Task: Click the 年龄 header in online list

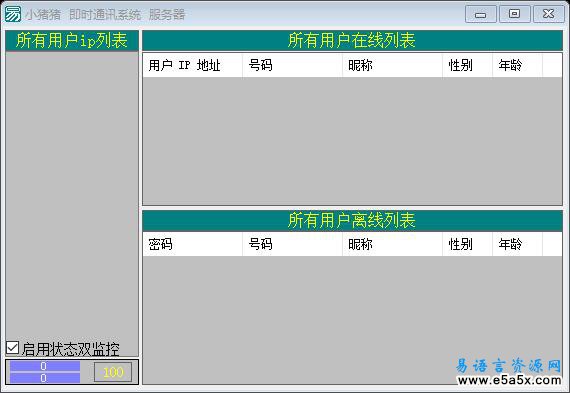Action: pyautogui.click(x=517, y=65)
